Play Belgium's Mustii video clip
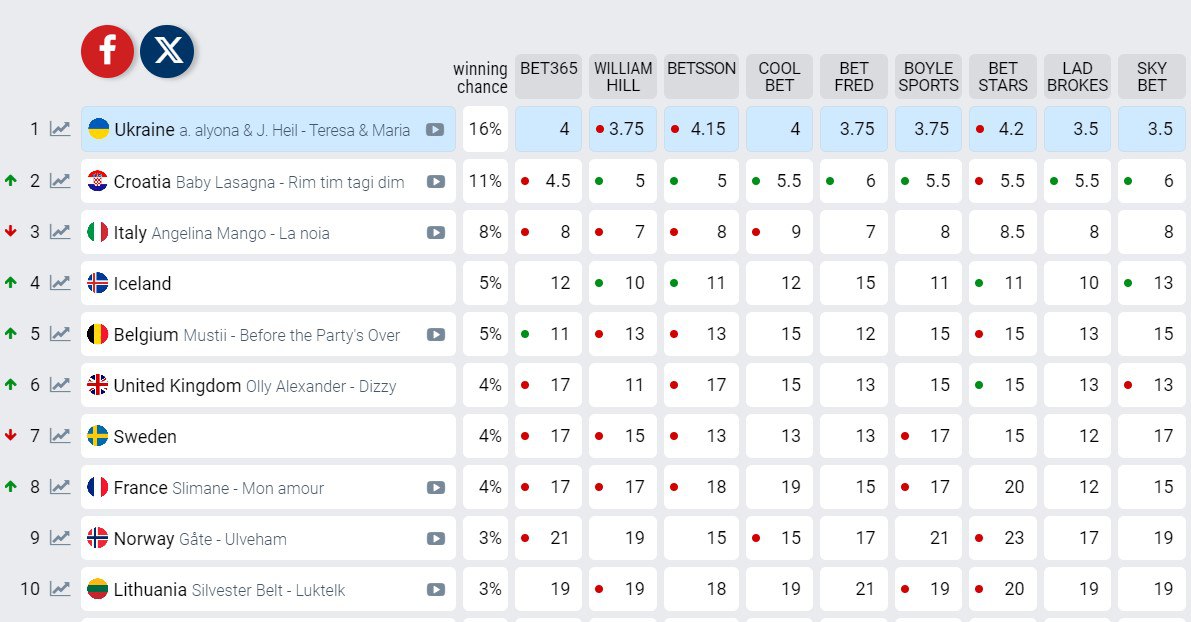 pyautogui.click(x=435, y=334)
